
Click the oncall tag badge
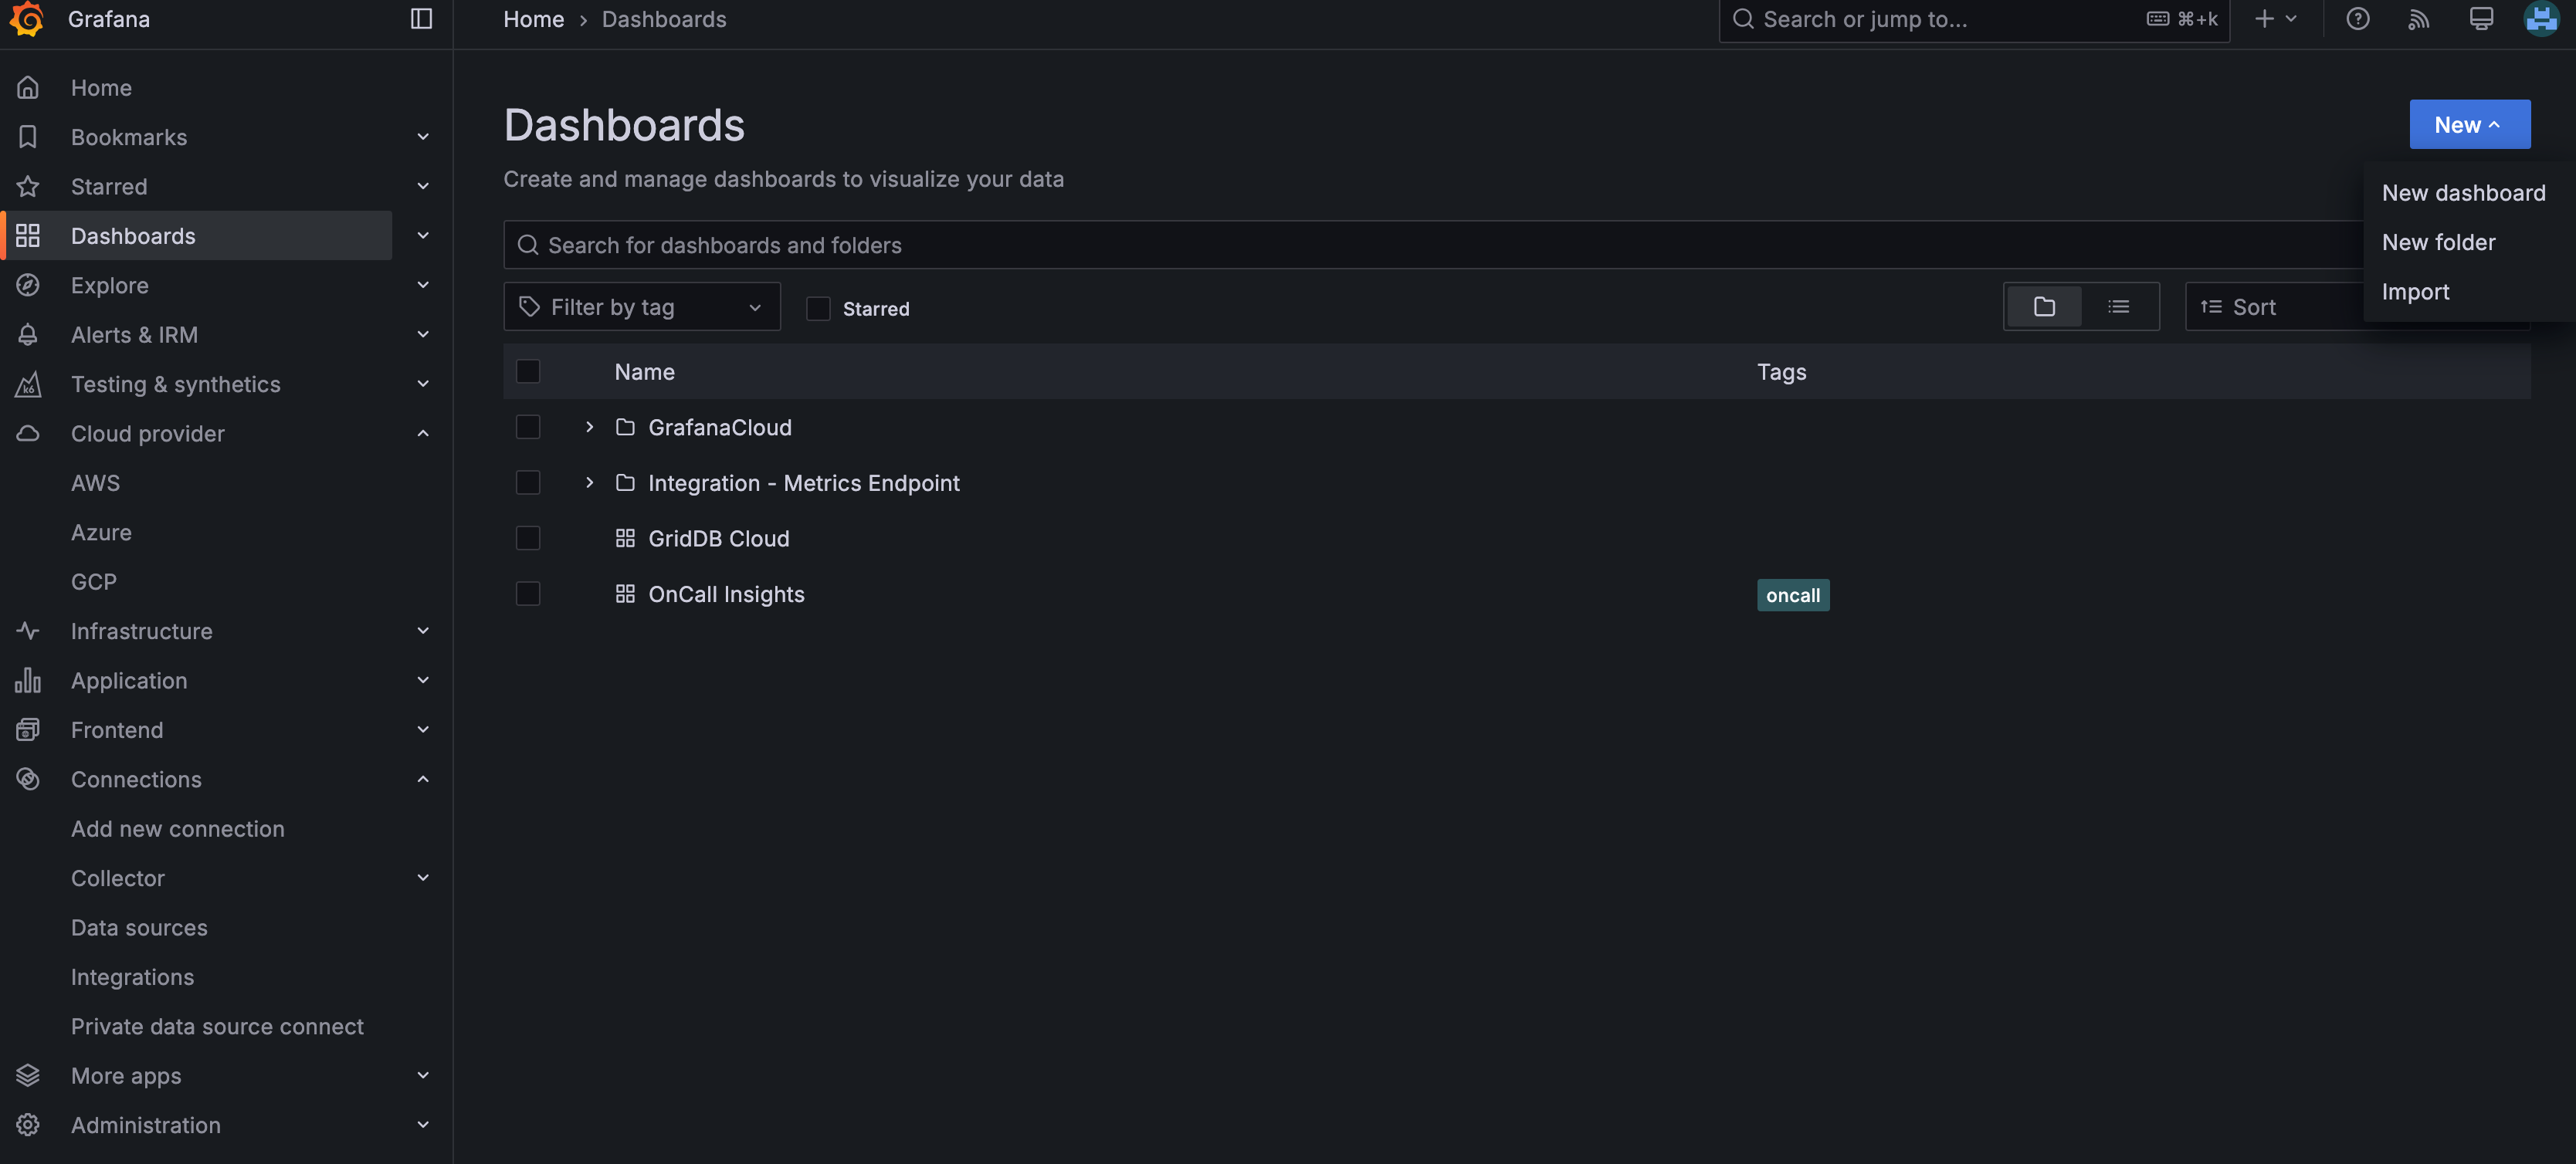(1792, 595)
